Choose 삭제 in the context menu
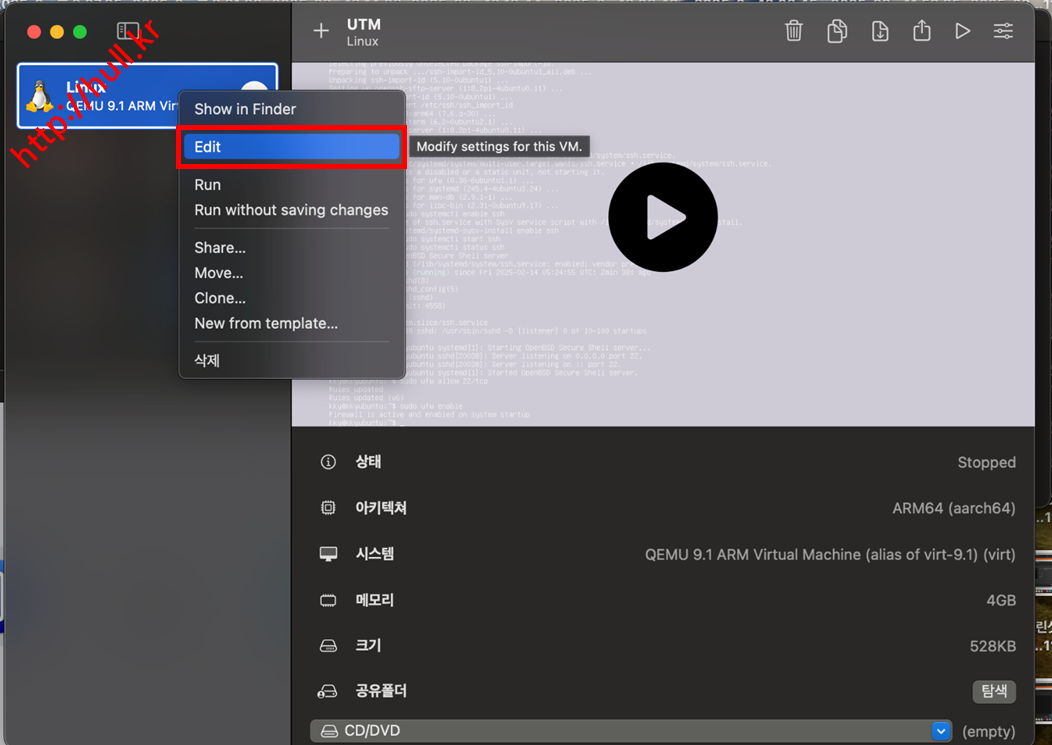The width and height of the screenshot is (1052, 745). (x=292, y=360)
